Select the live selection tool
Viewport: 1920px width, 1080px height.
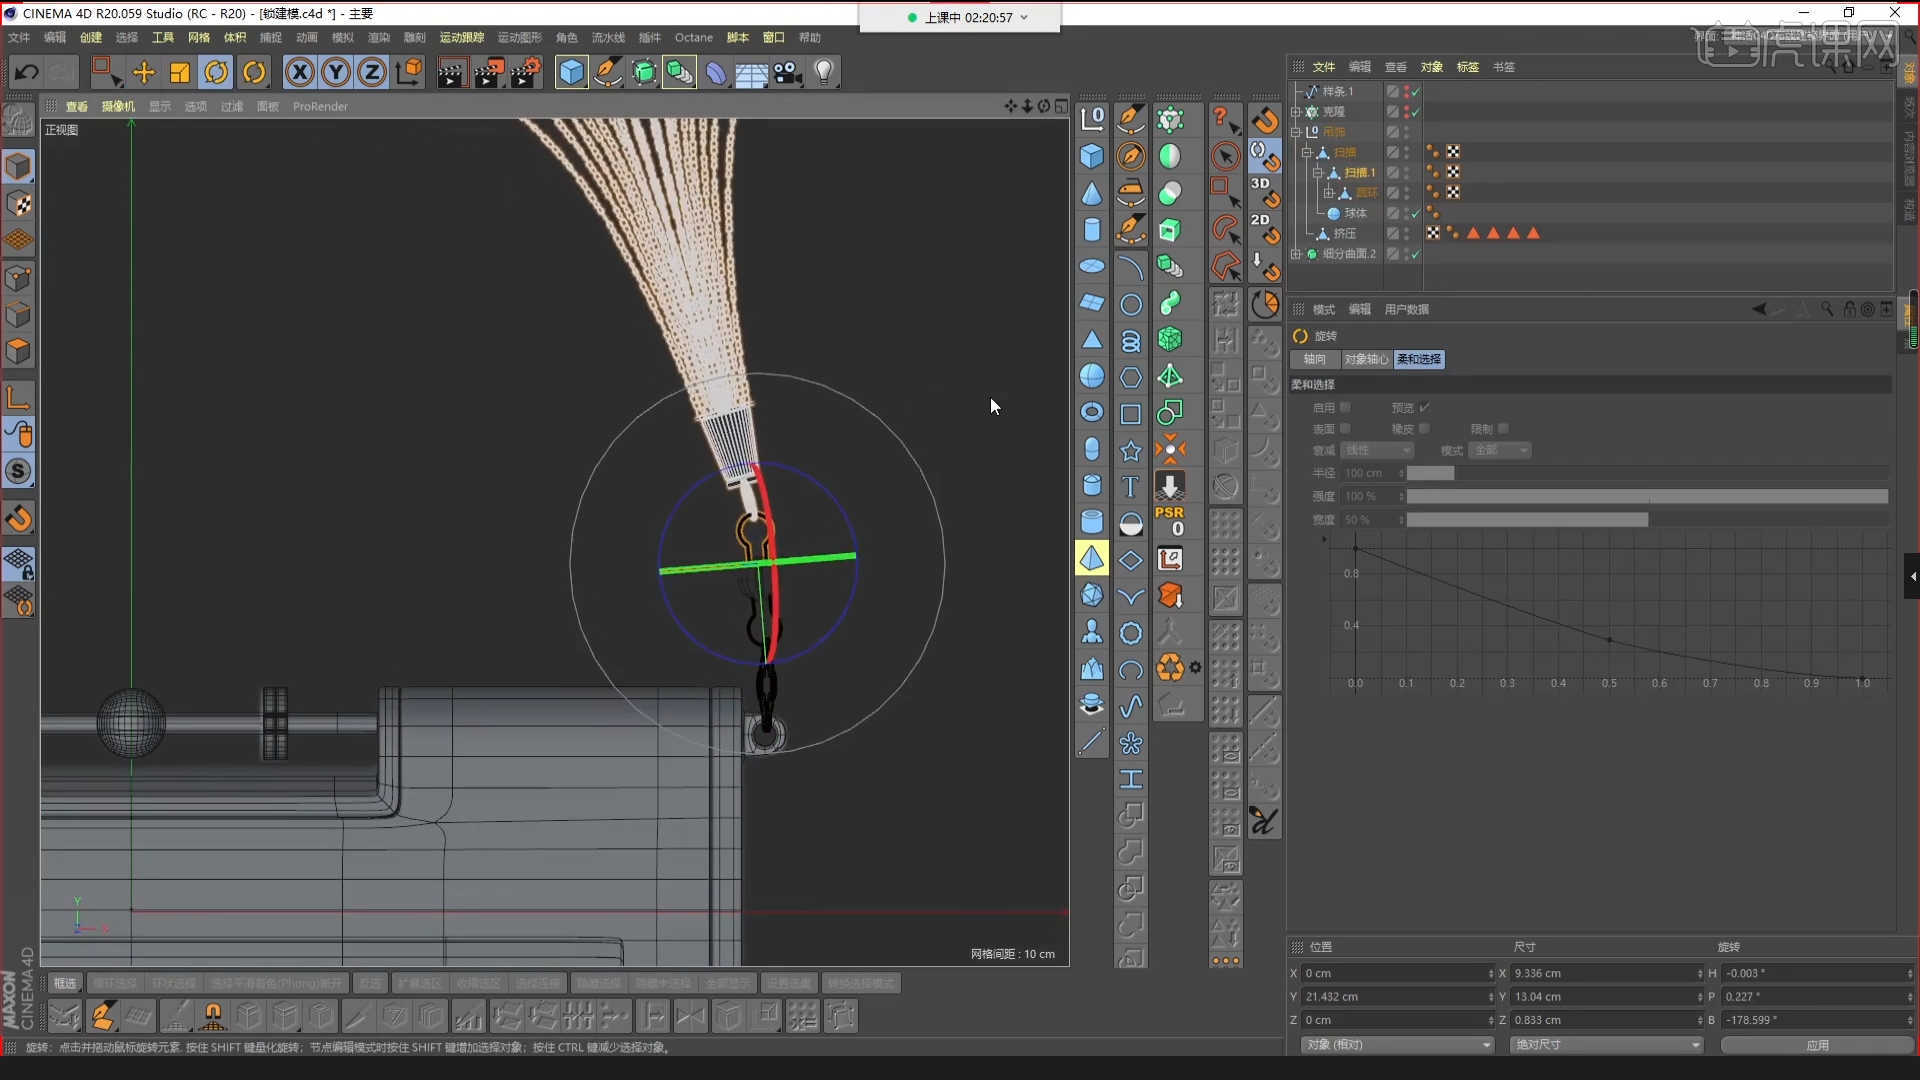(x=106, y=72)
